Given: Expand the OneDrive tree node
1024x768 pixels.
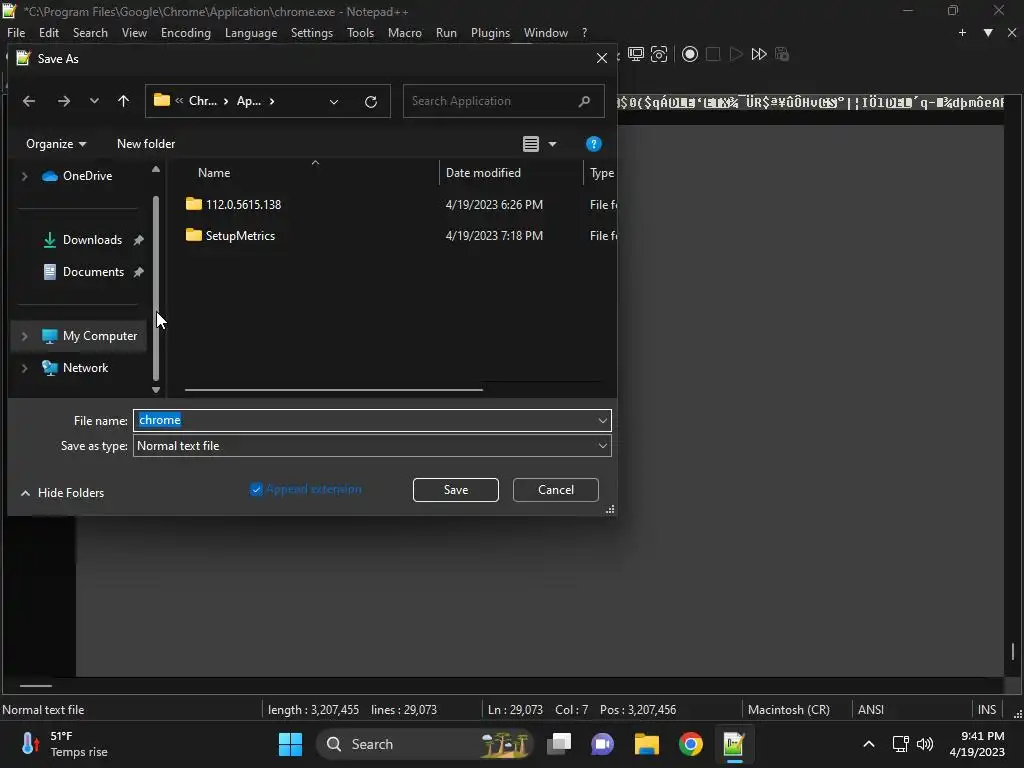Looking at the screenshot, I should (25, 176).
